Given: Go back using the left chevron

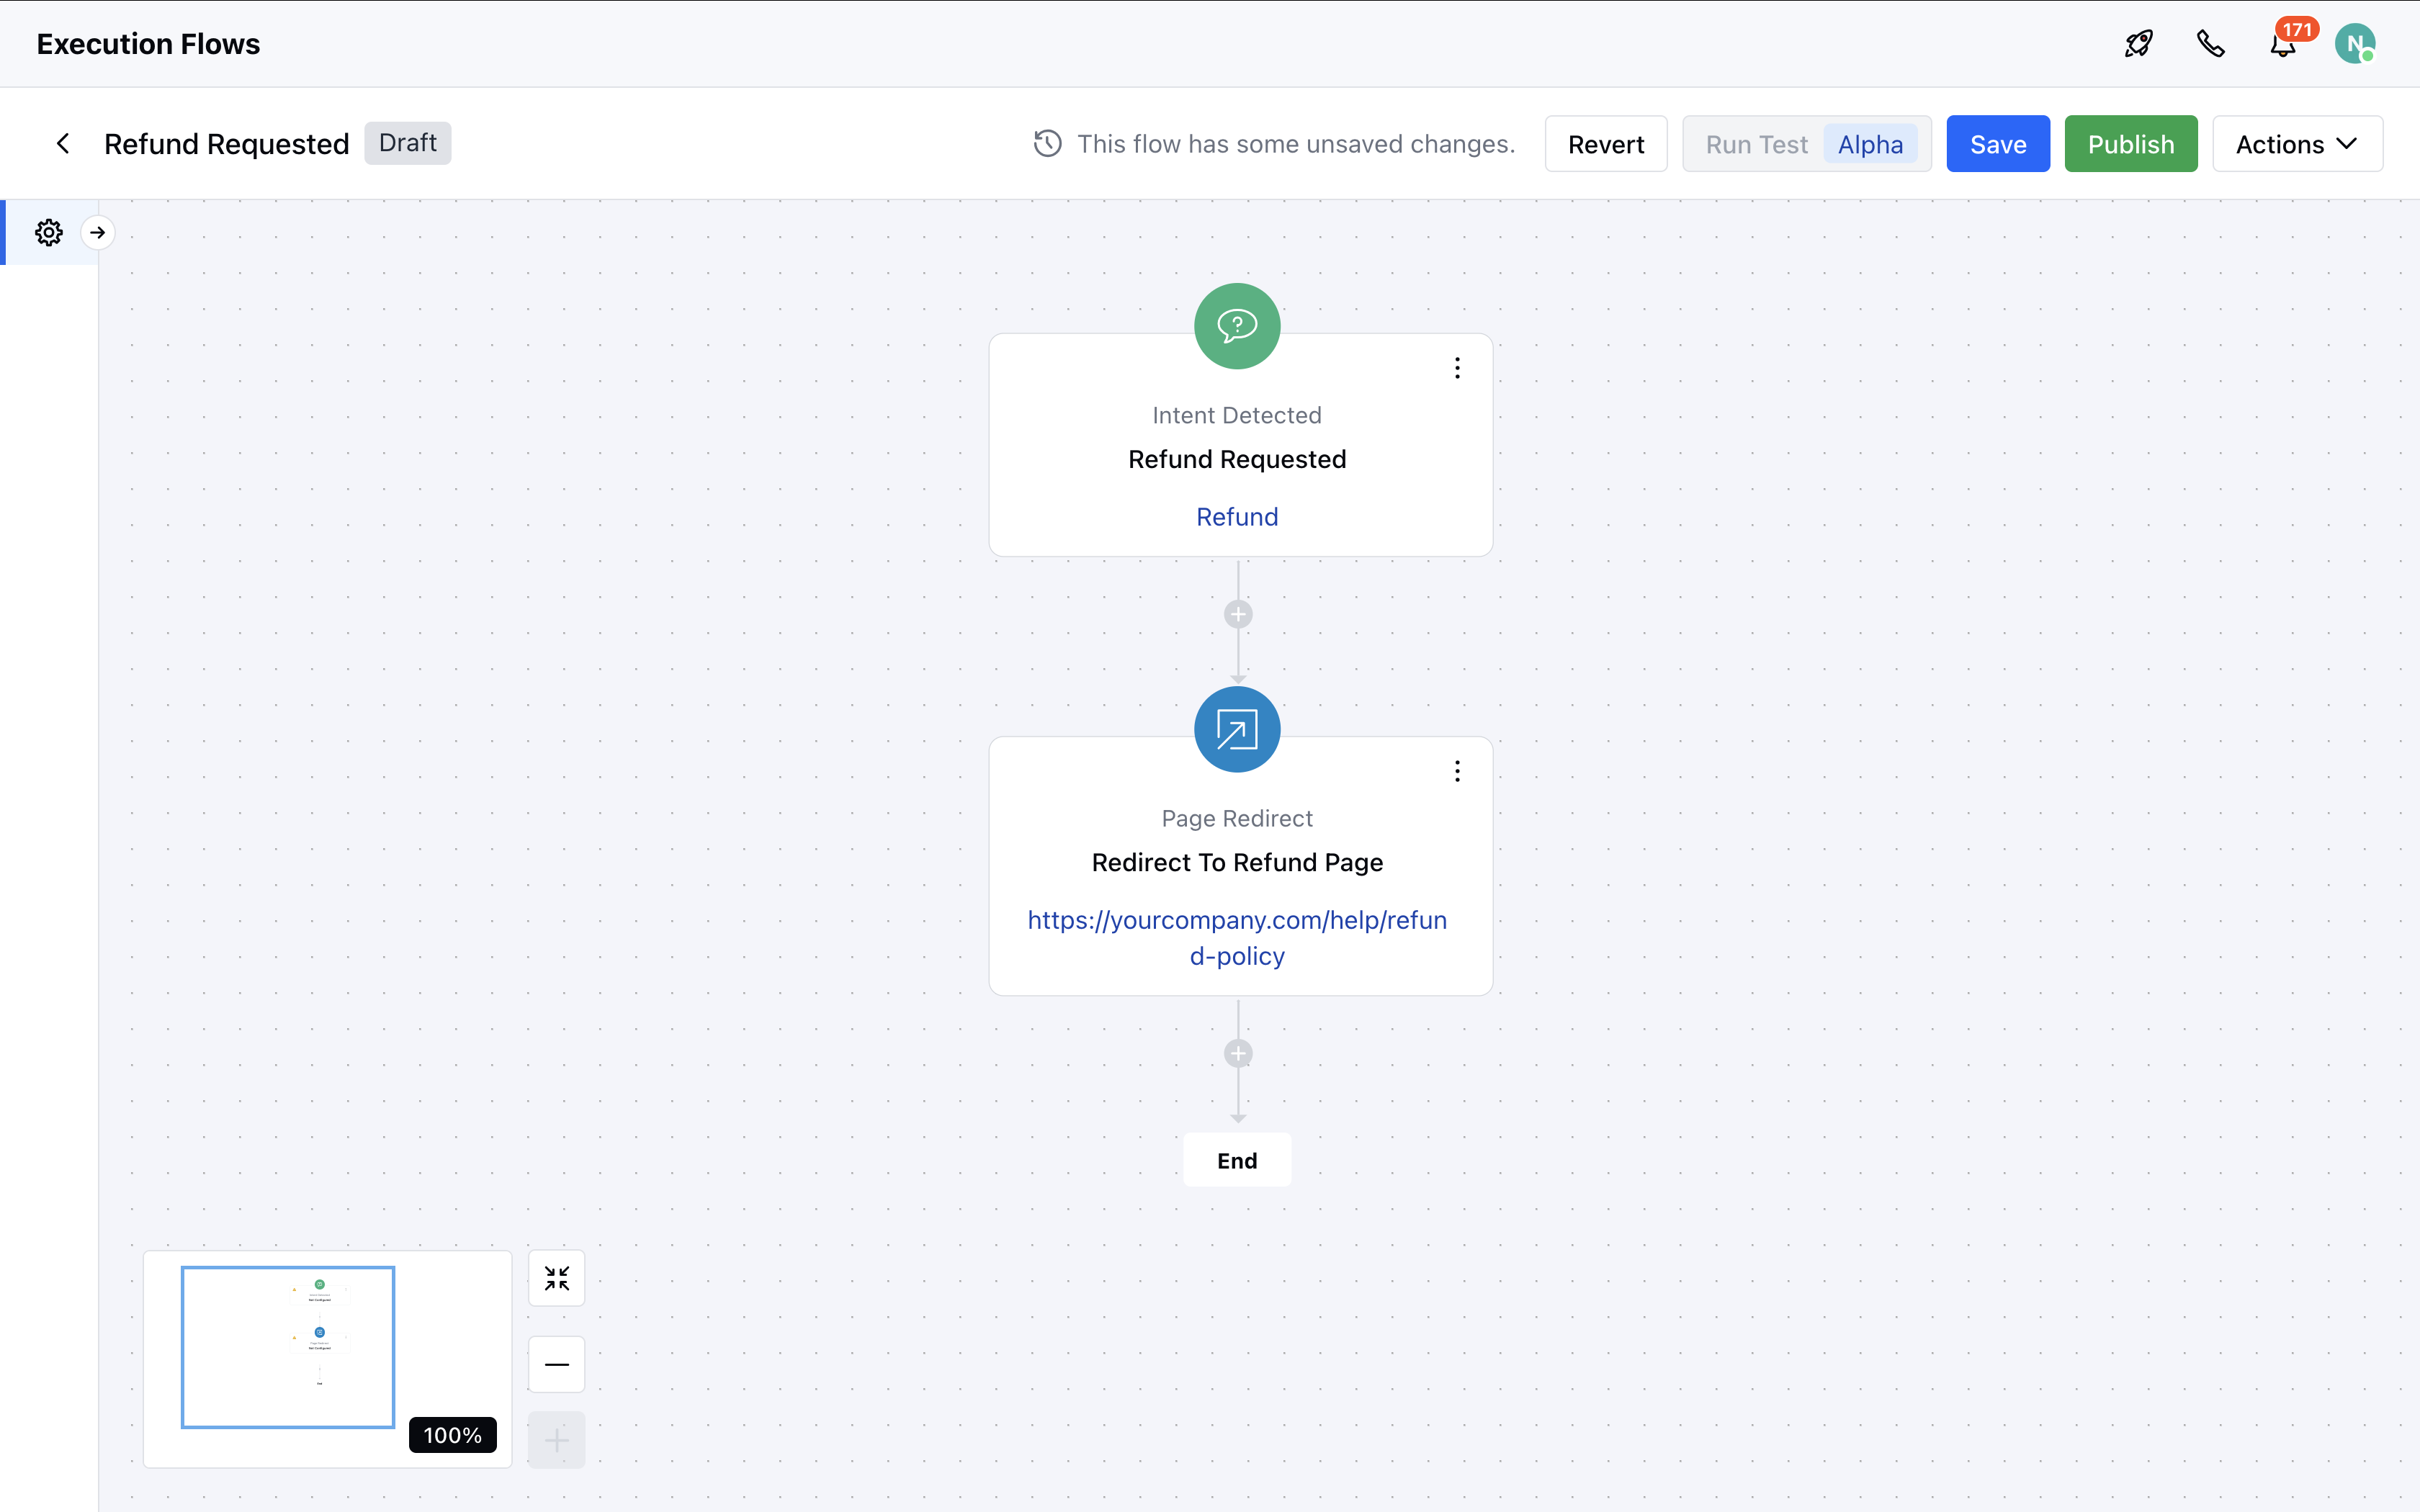Looking at the screenshot, I should pos(63,144).
